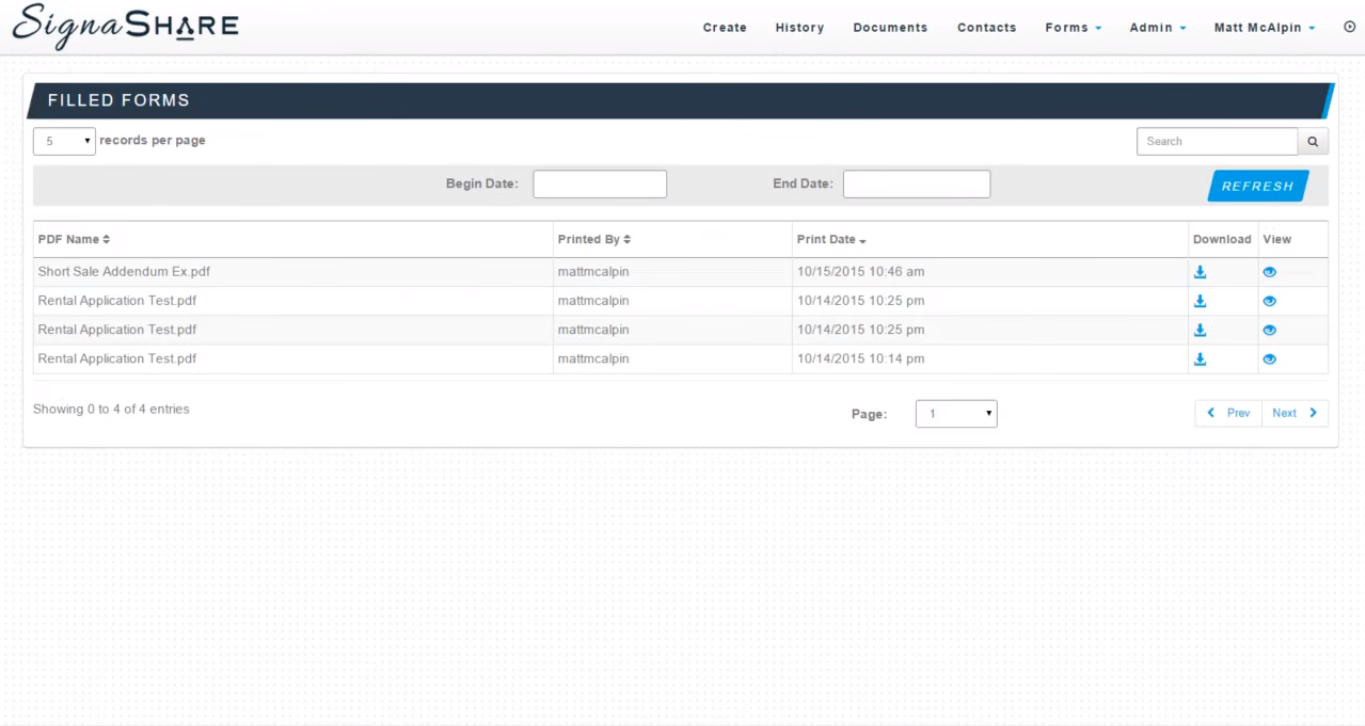Open the records per page dropdown
The width and height of the screenshot is (1365, 726).
[64, 141]
